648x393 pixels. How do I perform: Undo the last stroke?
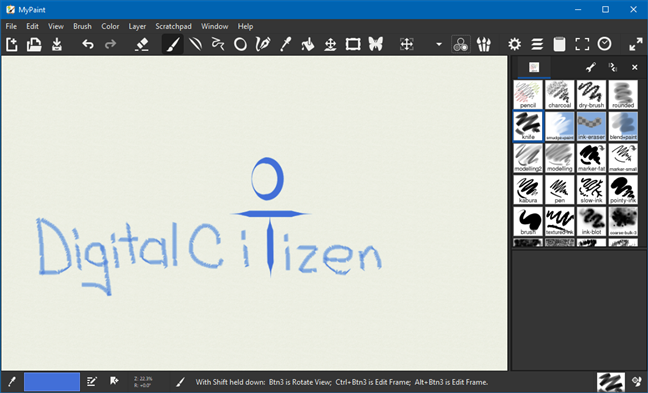click(88, 44)
